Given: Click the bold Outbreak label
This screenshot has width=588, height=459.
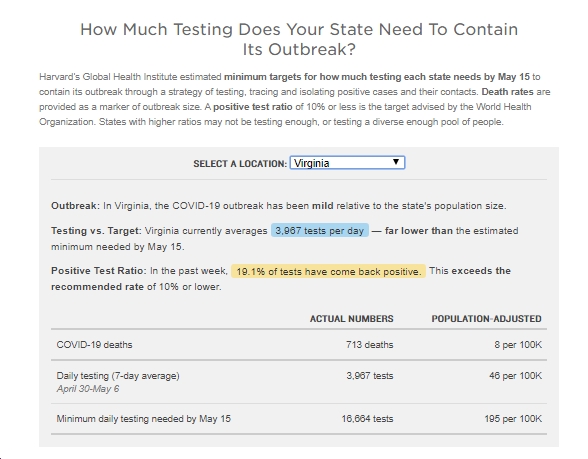Looking at the screenshot, I should (x=75, y=206).
